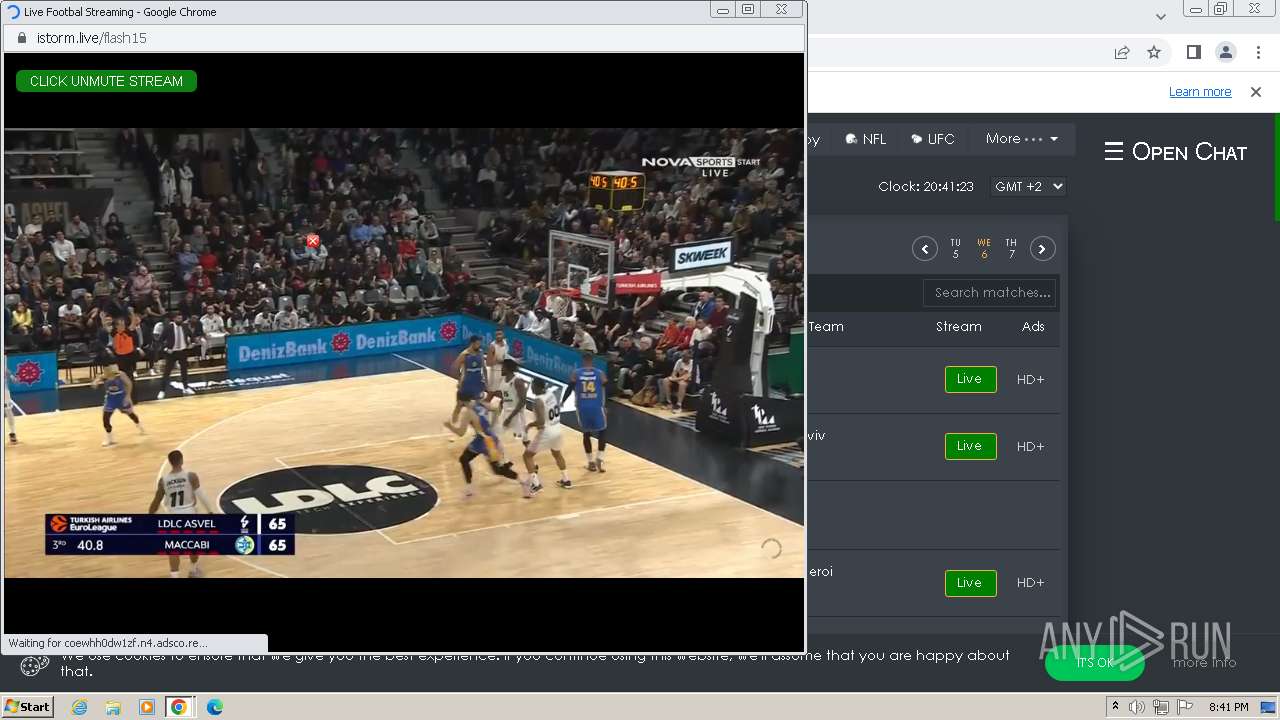The image size is (1280, 720).
Task: Open the Chrome three-dot menu
Action: [x=1258, y=52]
